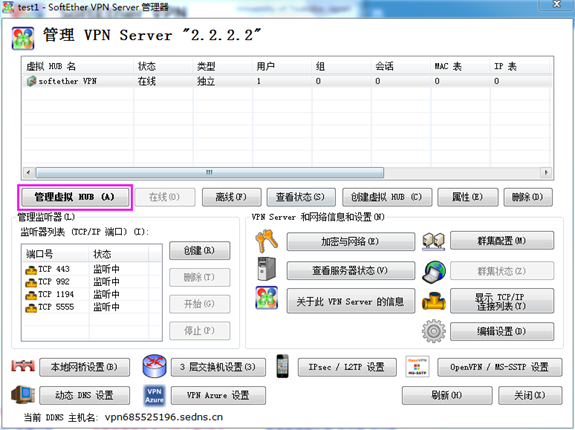Click the gear icon beside 编辑设置

tap(434, 331)
